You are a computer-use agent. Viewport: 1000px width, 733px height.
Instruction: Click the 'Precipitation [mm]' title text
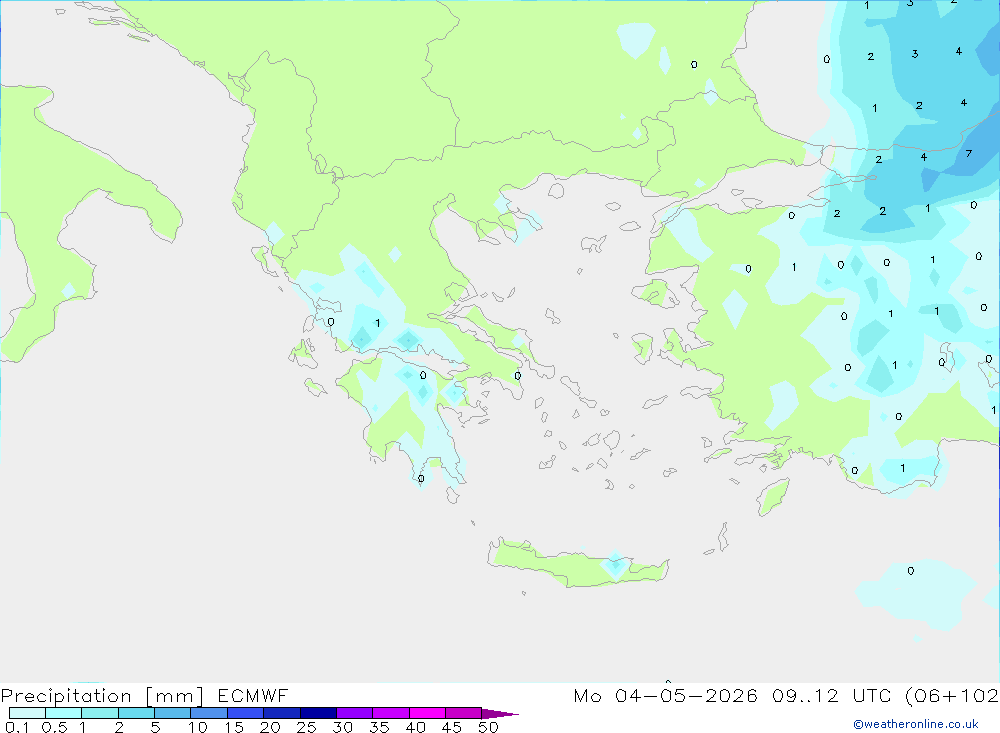coord(102,695)
